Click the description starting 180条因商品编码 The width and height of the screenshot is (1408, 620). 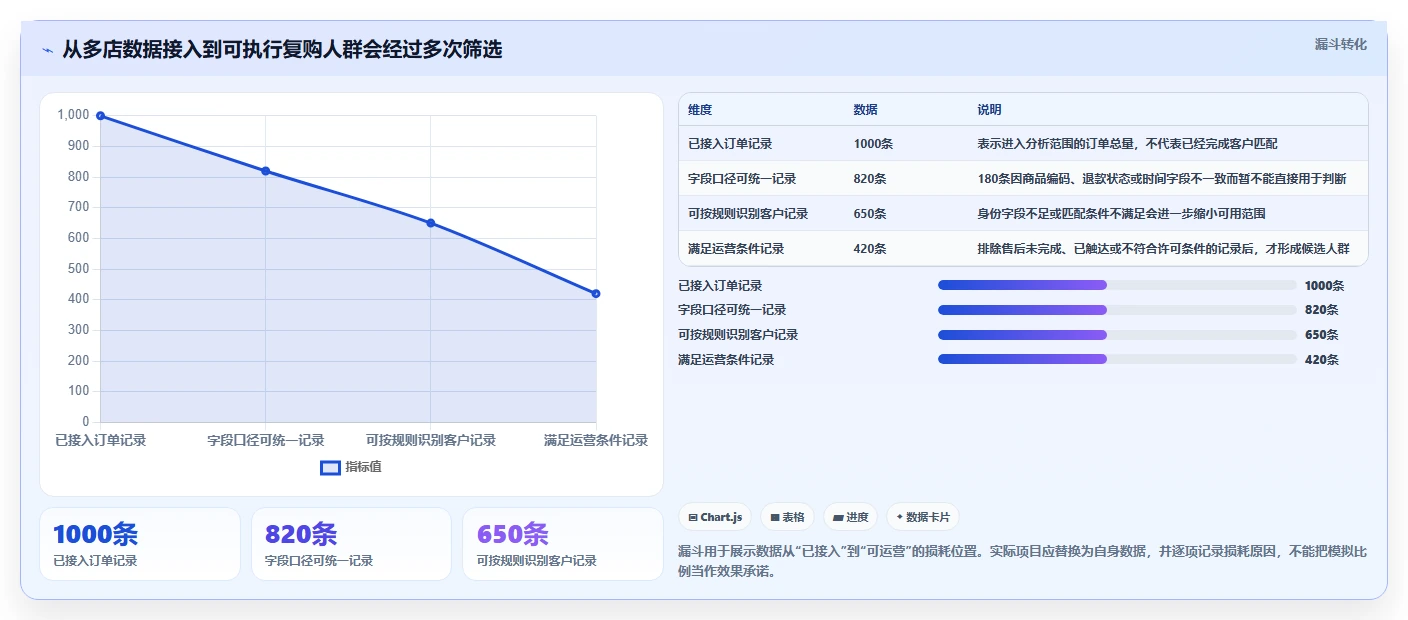coord(1161,179)
